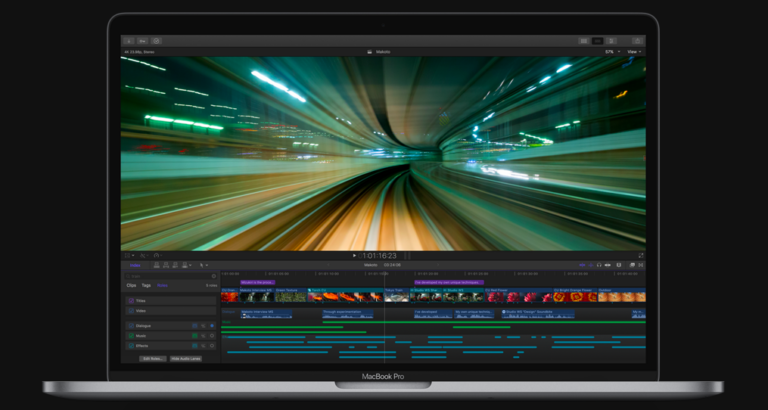Image resolution: width=768 pixels, height=410 pixels.
Task: Toggle Effects audio lane icon
Action: [195, 346]
